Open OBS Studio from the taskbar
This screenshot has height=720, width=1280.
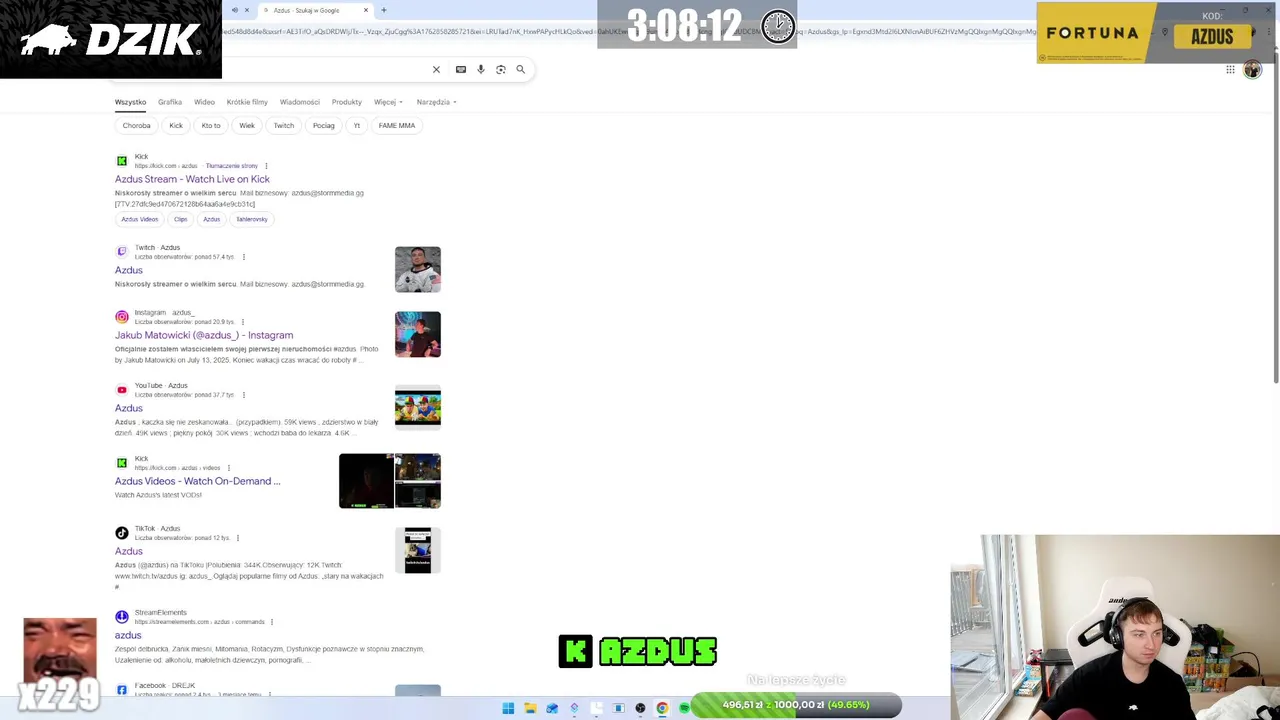(640, 708)
